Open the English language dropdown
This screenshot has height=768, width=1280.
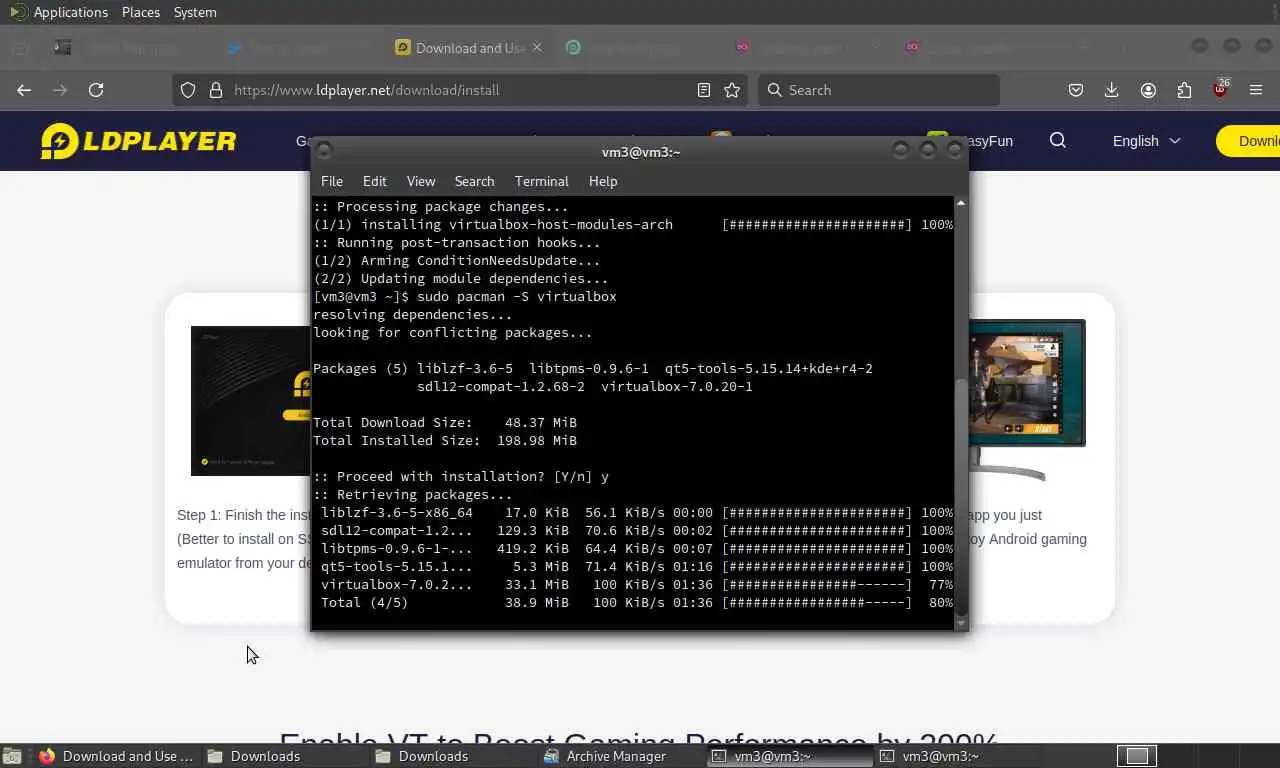tap(1146, 141)
